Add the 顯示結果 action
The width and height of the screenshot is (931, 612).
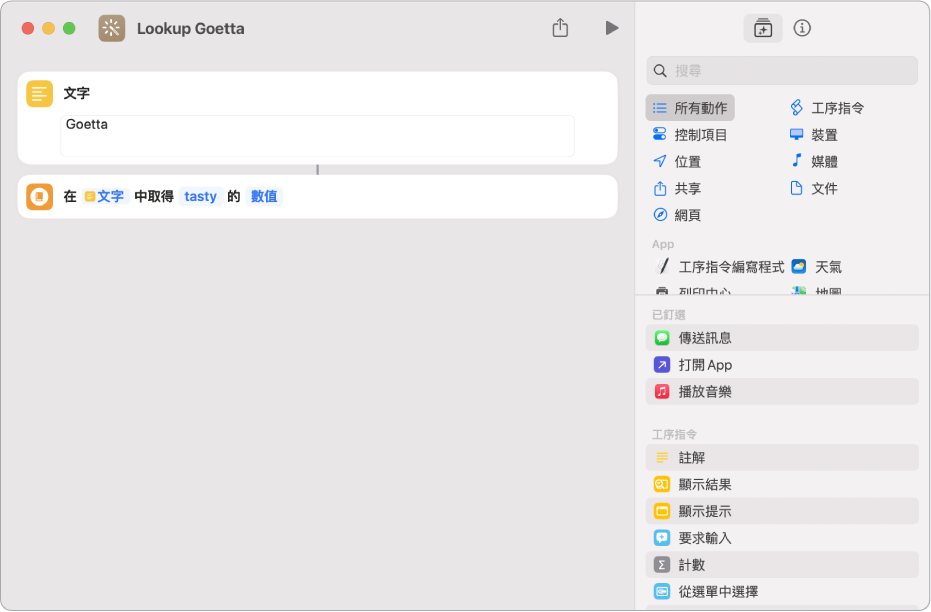coord(782,484)
